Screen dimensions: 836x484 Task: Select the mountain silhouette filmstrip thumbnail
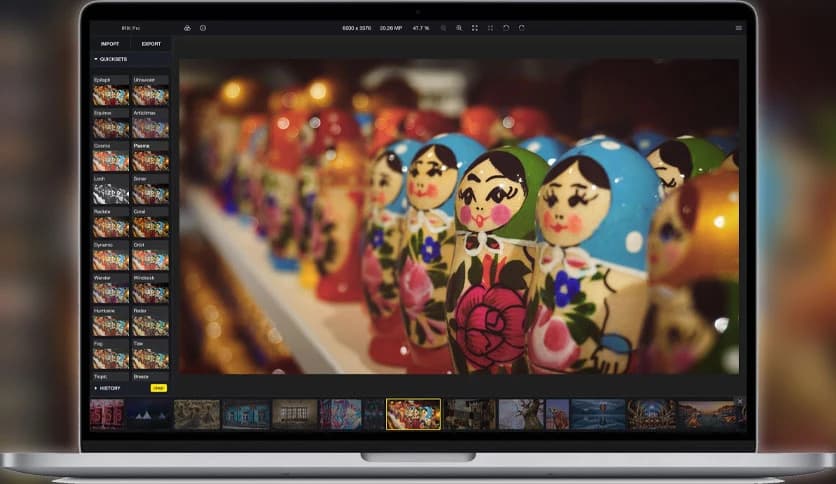(148, 414)
